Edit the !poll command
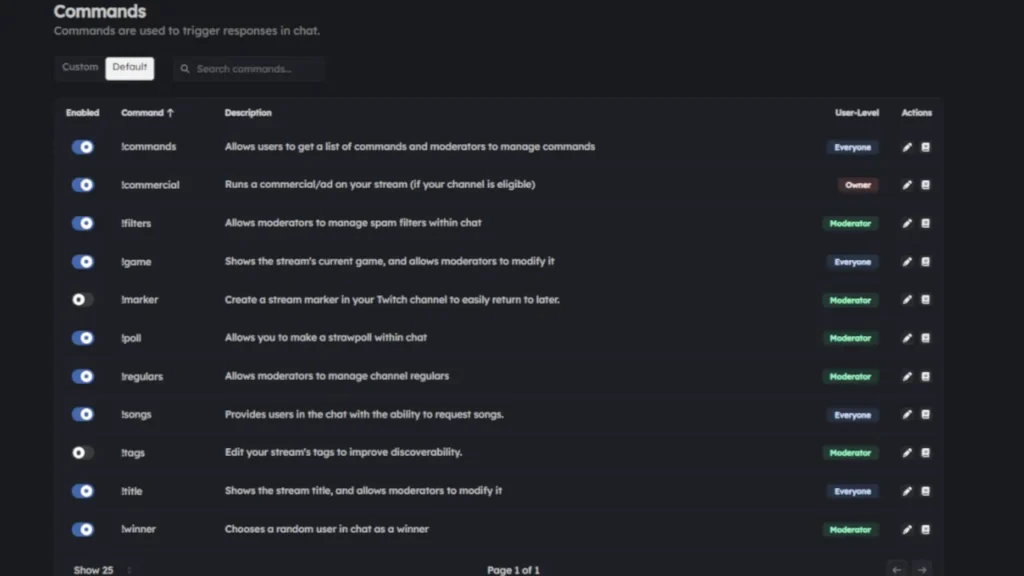The width and height of the screenshot is (1024, 576). click(x=907, y=338)
